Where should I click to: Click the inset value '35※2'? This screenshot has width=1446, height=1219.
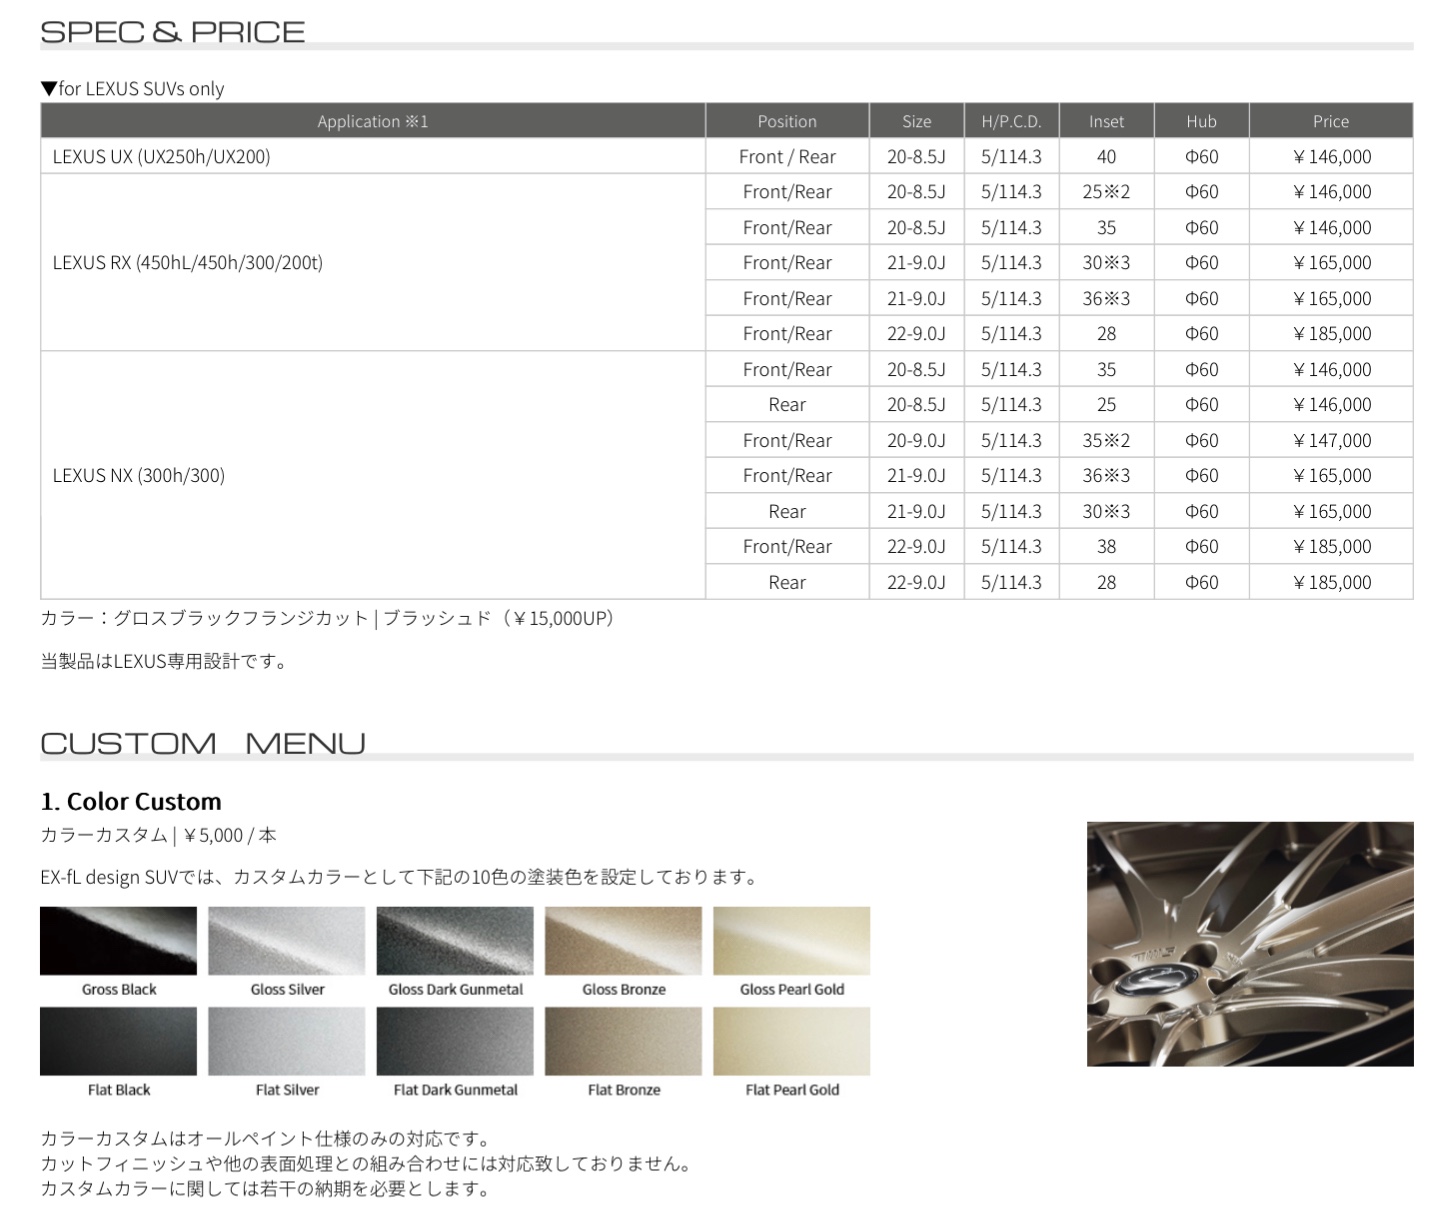(x=1106, y=440)
